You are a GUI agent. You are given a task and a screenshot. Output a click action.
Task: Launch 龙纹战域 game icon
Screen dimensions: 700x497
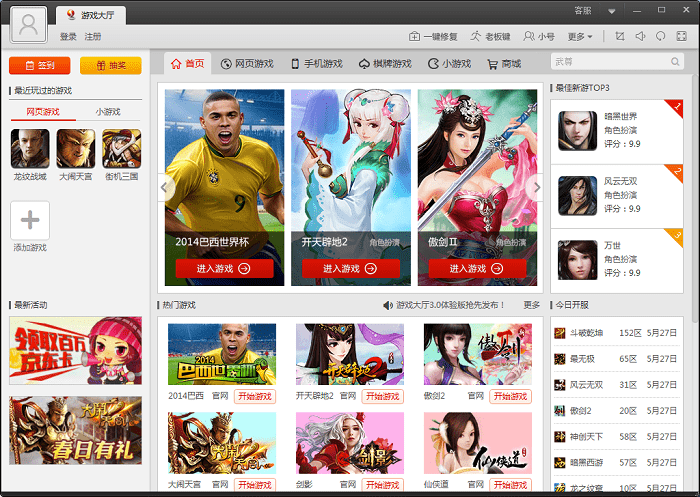pyautogui.click(x=30, y=149)
